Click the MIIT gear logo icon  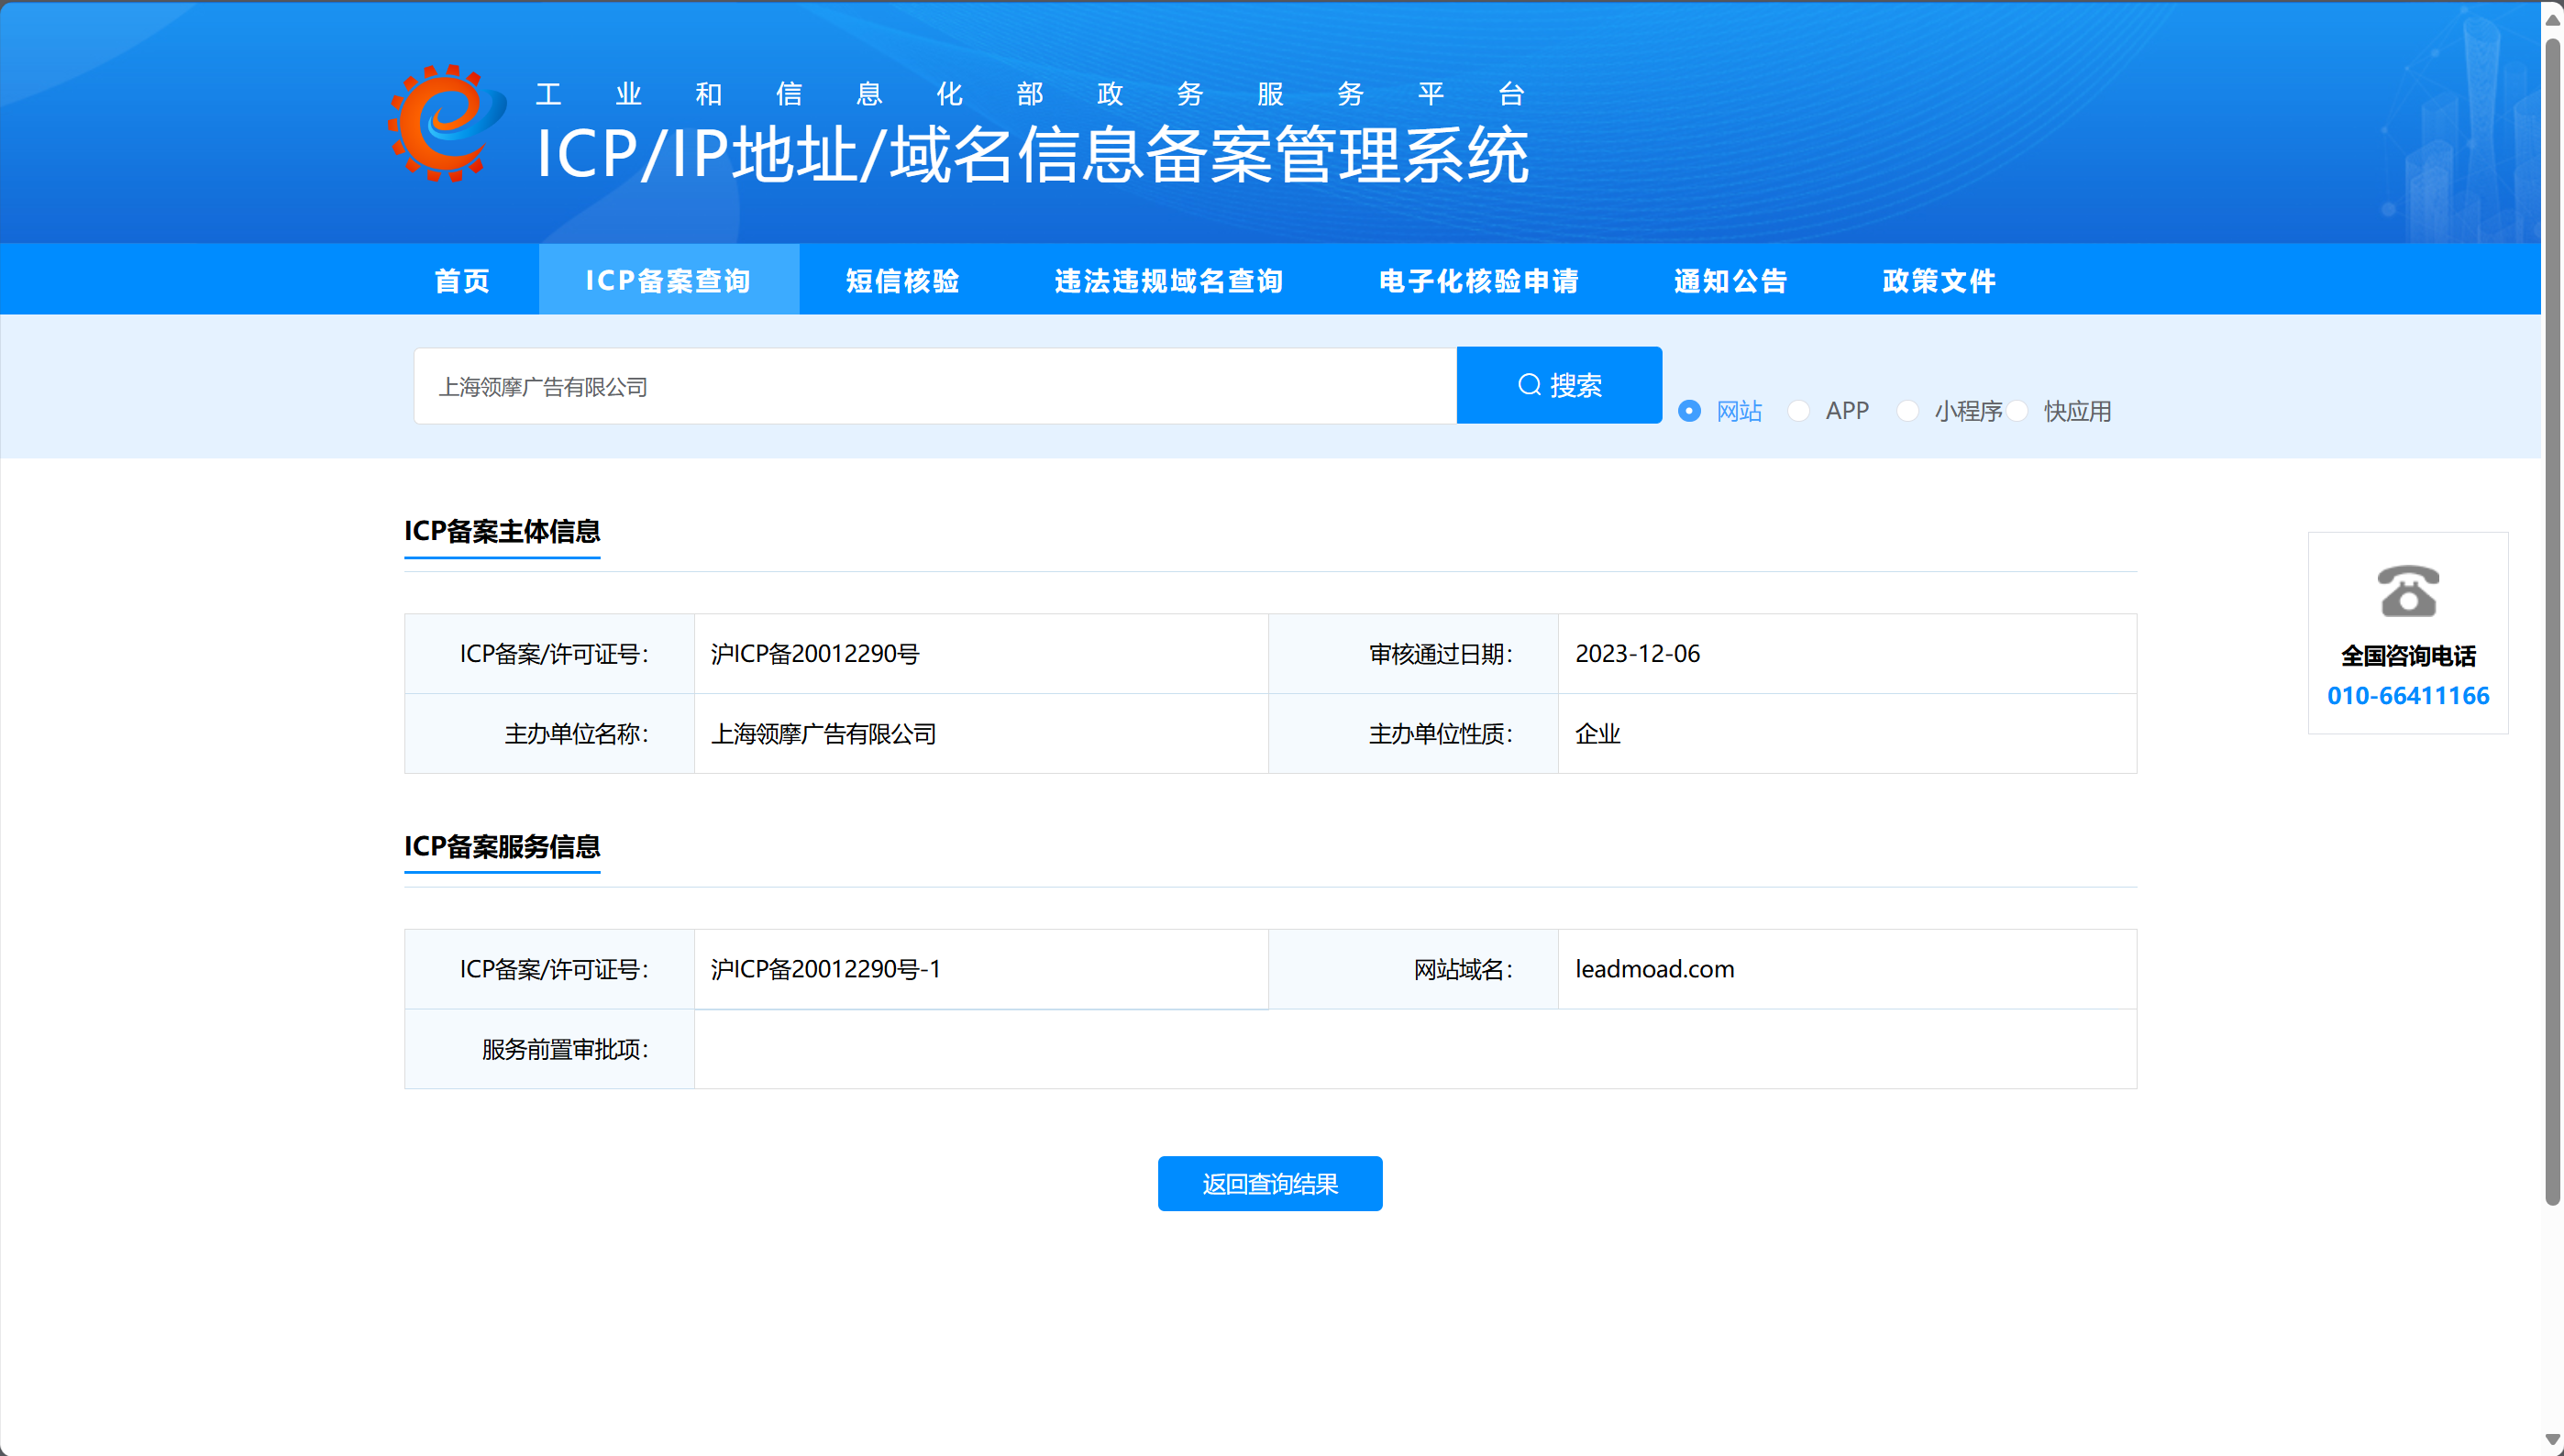coord(447,123)
